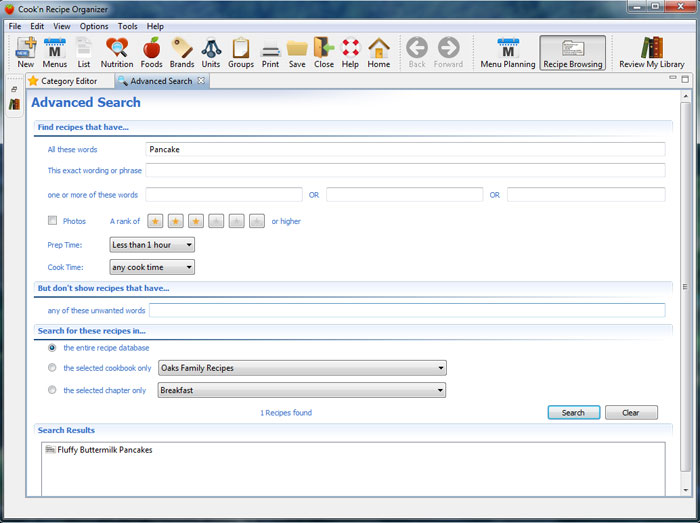Screen dimensions: 700x523
Task: Set rank to four stars
Action: pyautogui.click(x=216, y=221)
